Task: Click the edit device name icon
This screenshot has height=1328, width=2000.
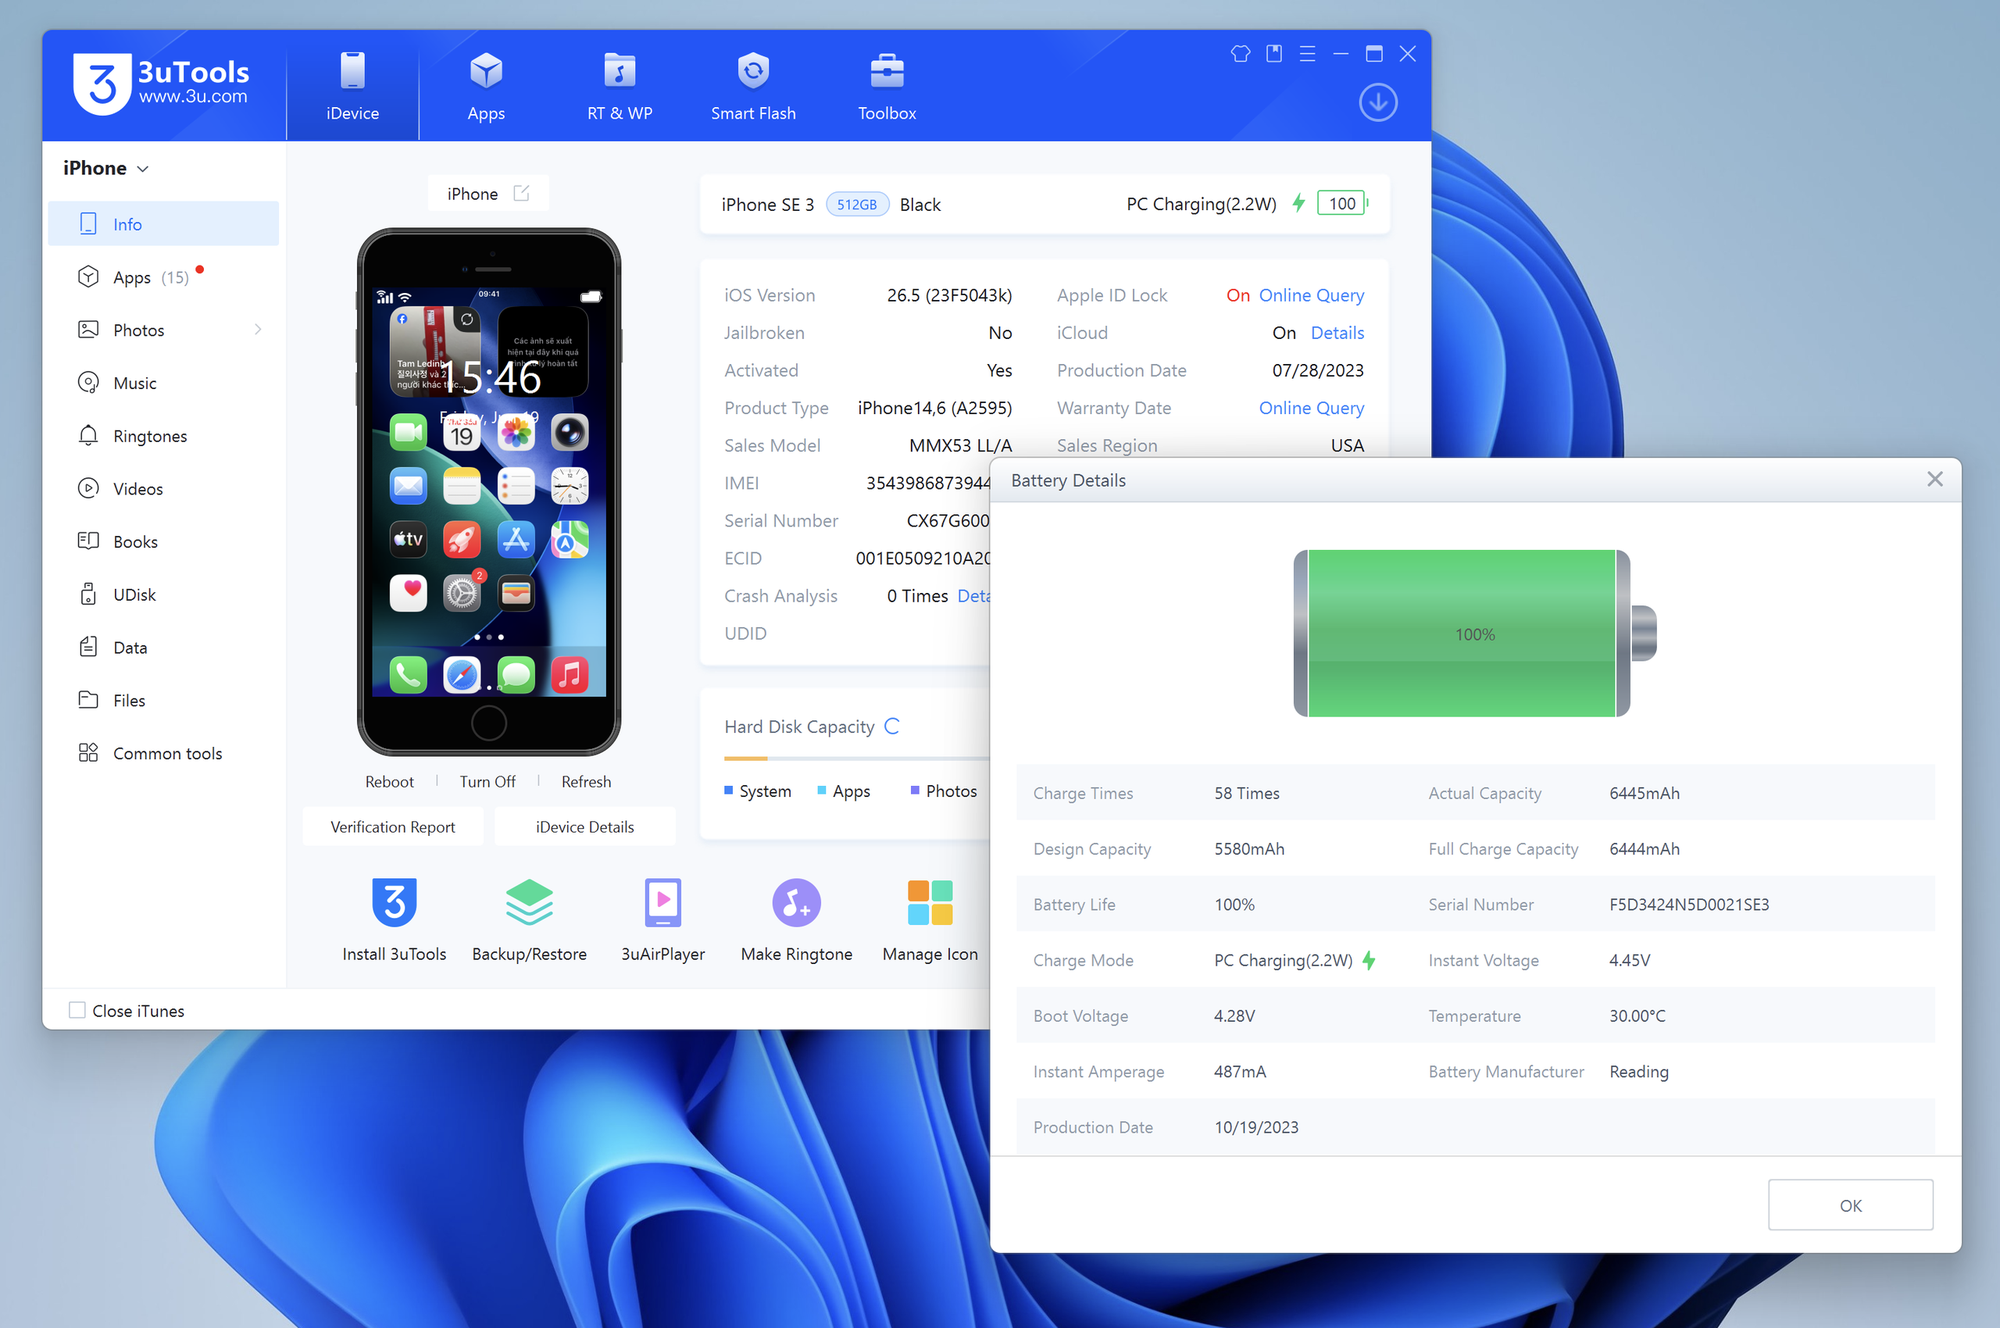Action: (521, 193)
